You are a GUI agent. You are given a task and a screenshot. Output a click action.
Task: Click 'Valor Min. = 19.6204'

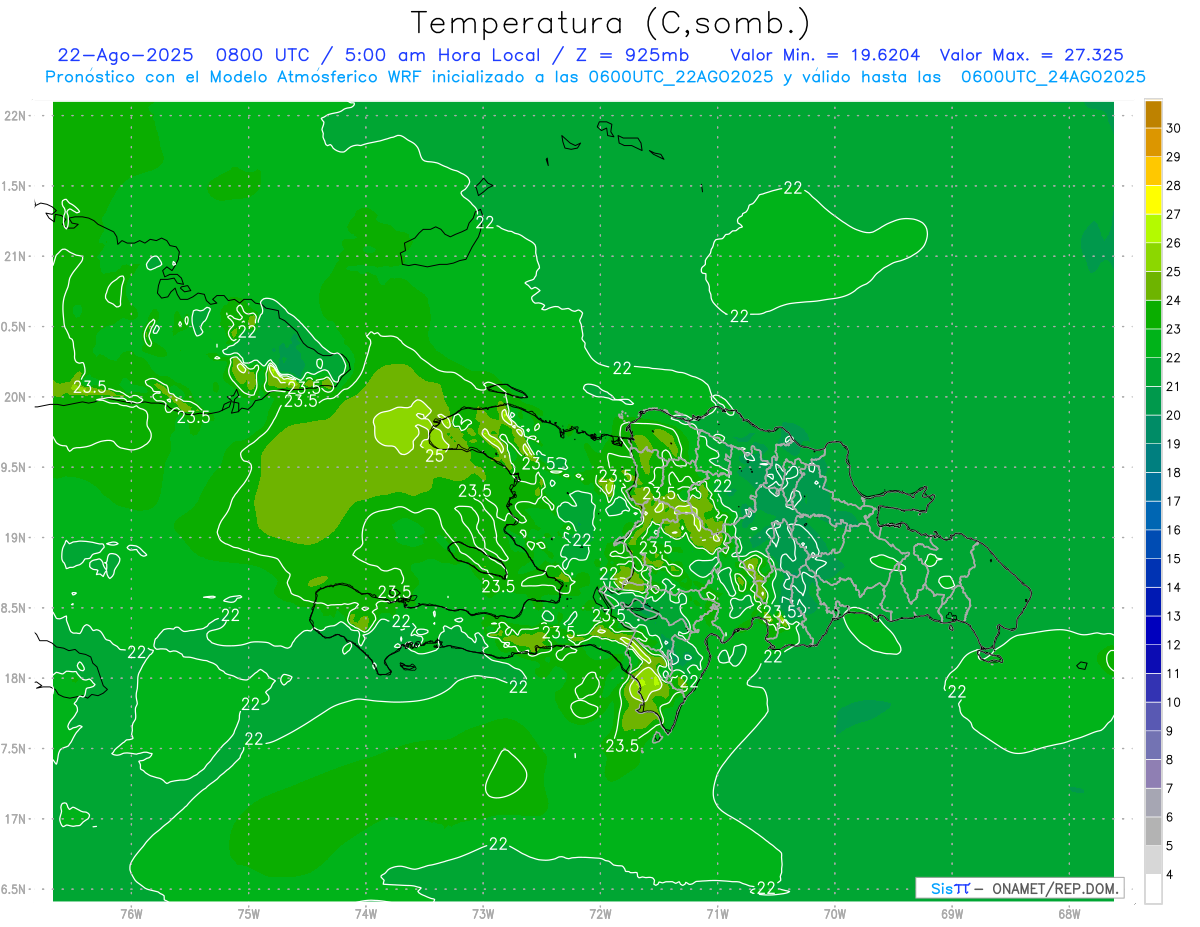[x=825, y=55]
